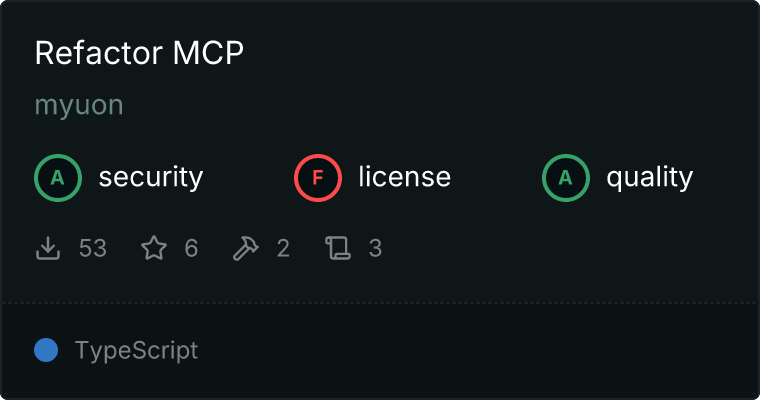Click the blue TypeScript language dot
The height and width of the screenshot is (400, 760).
pyautogui.click(x=46, y=350)
